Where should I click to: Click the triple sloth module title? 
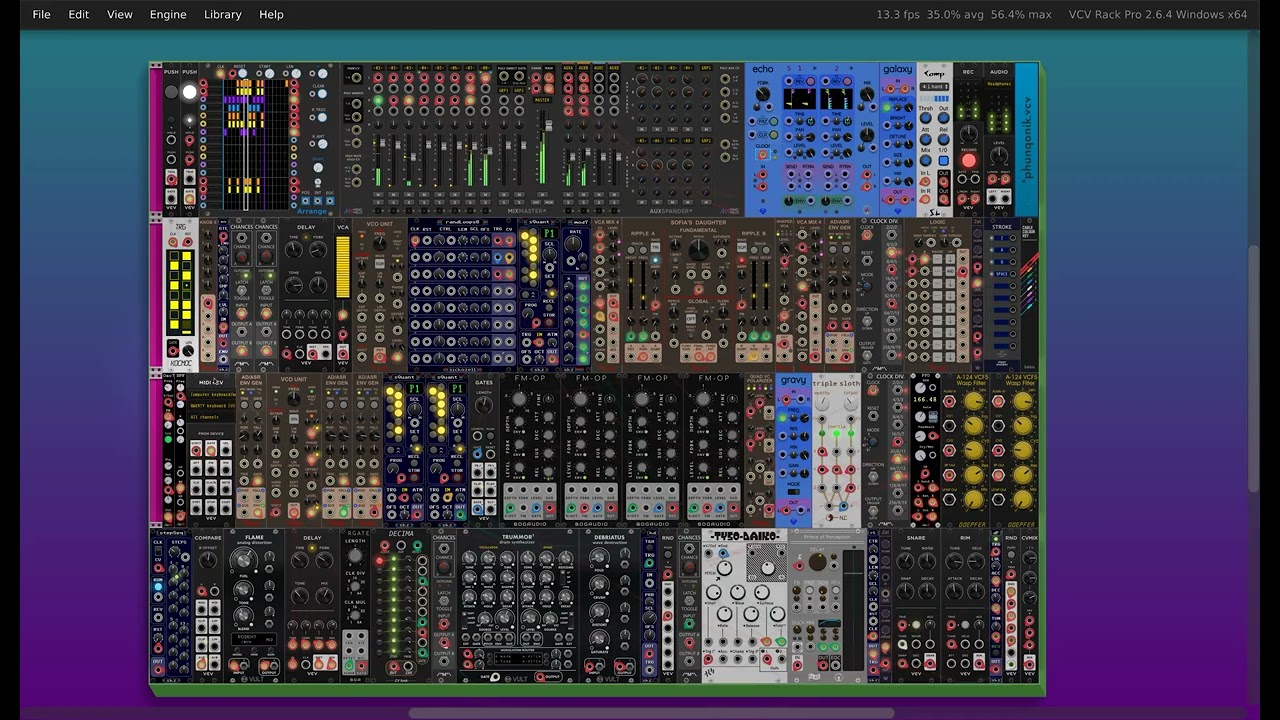(x=836, y=384)
